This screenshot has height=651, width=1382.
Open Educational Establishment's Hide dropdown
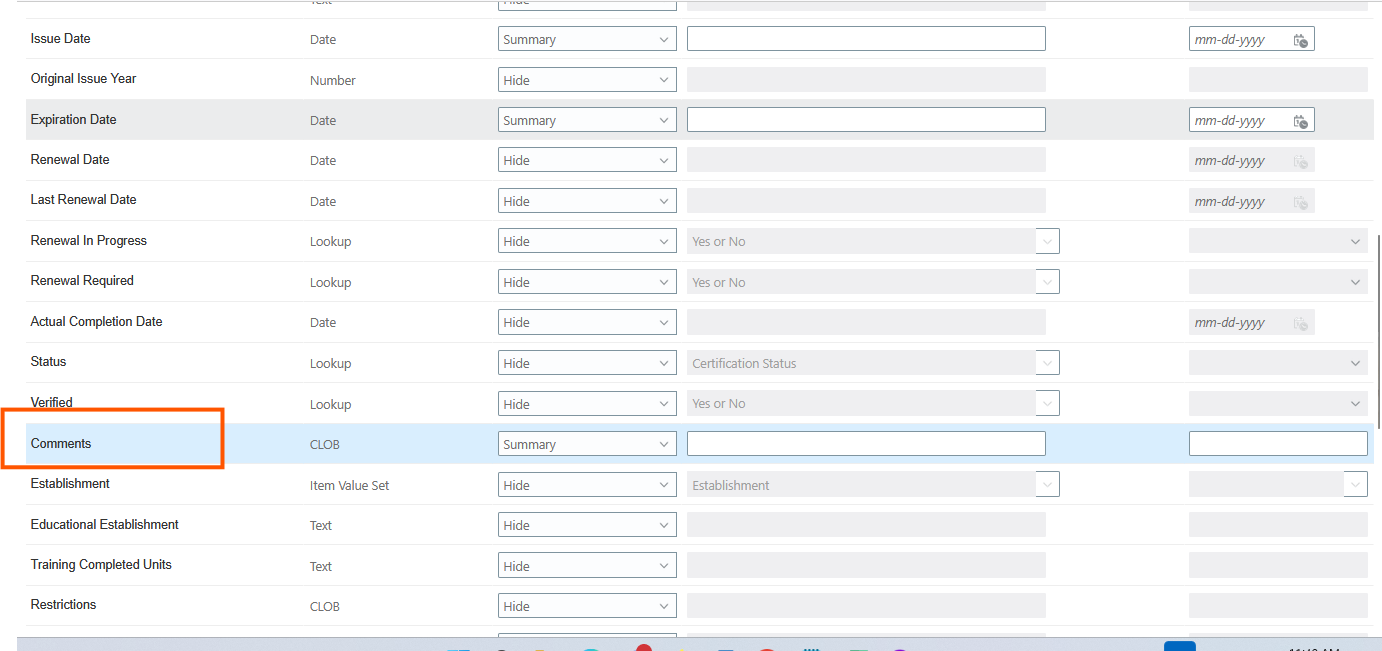587,525
